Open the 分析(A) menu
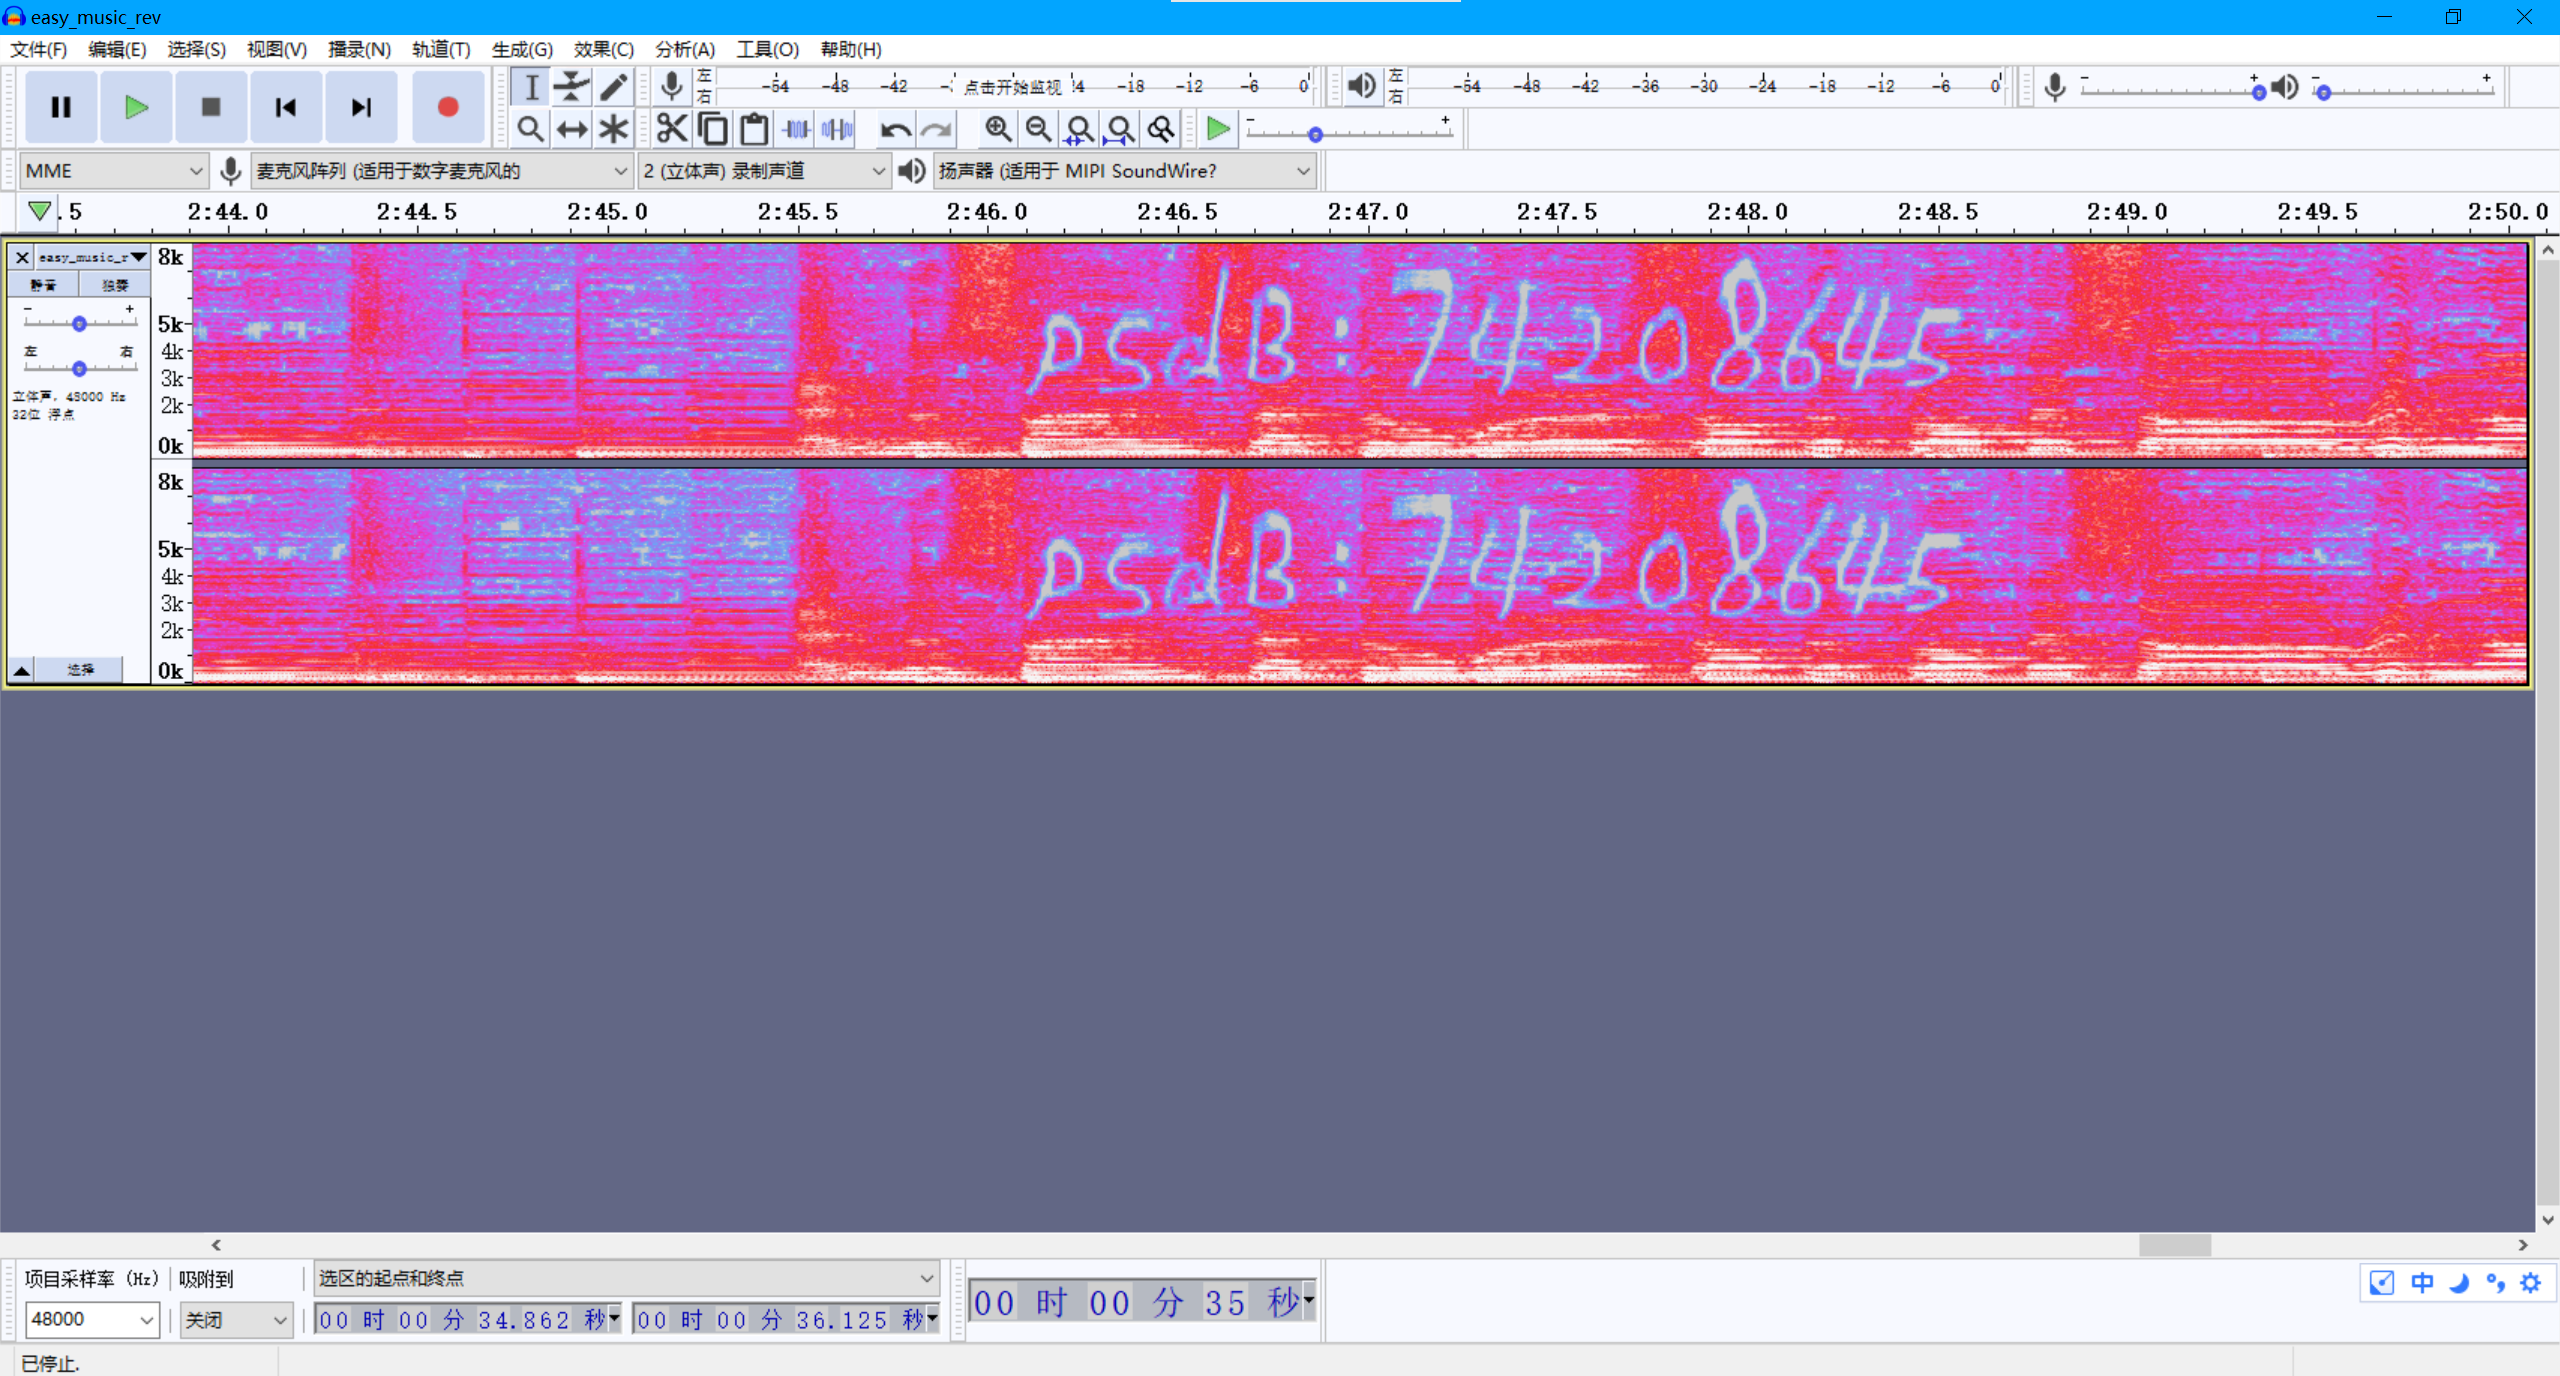The height and width of the screenshot is (1376, 2560). point(684,49)
